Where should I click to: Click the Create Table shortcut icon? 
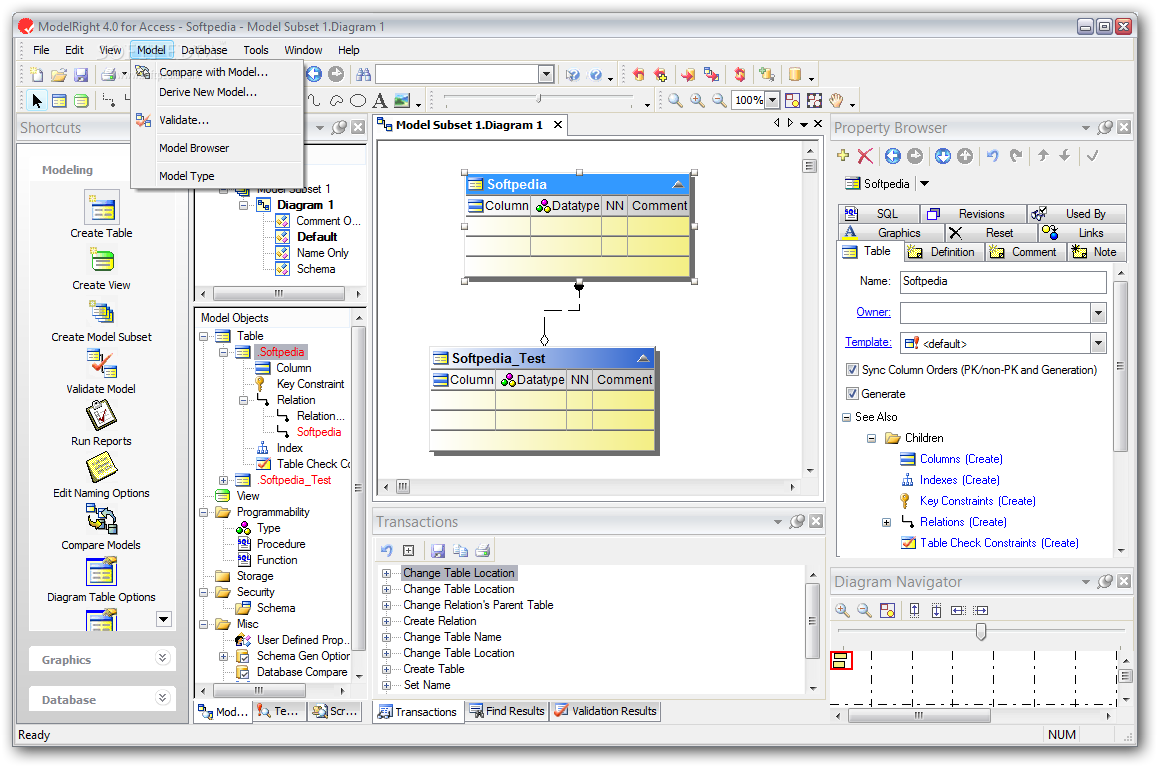pos(101,209)
